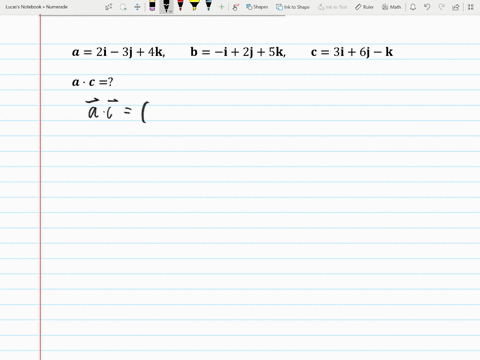Select the black pen

pos(166,6)
